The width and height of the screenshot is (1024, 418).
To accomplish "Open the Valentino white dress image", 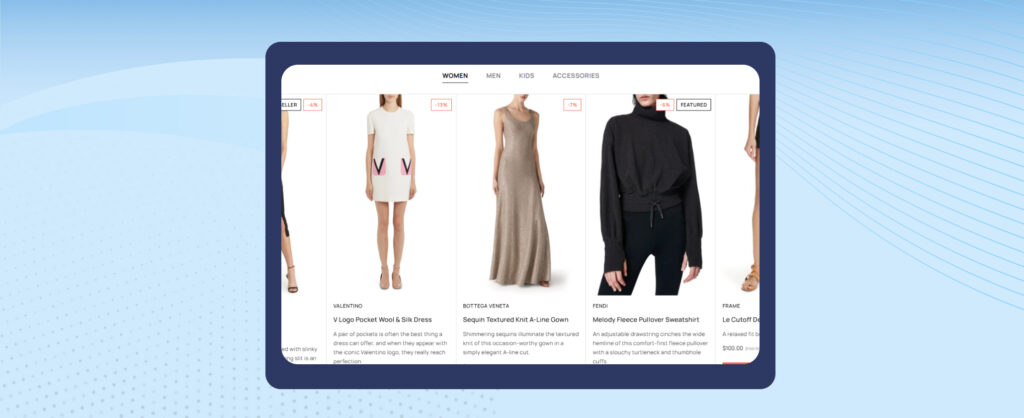I will (391, 193).
